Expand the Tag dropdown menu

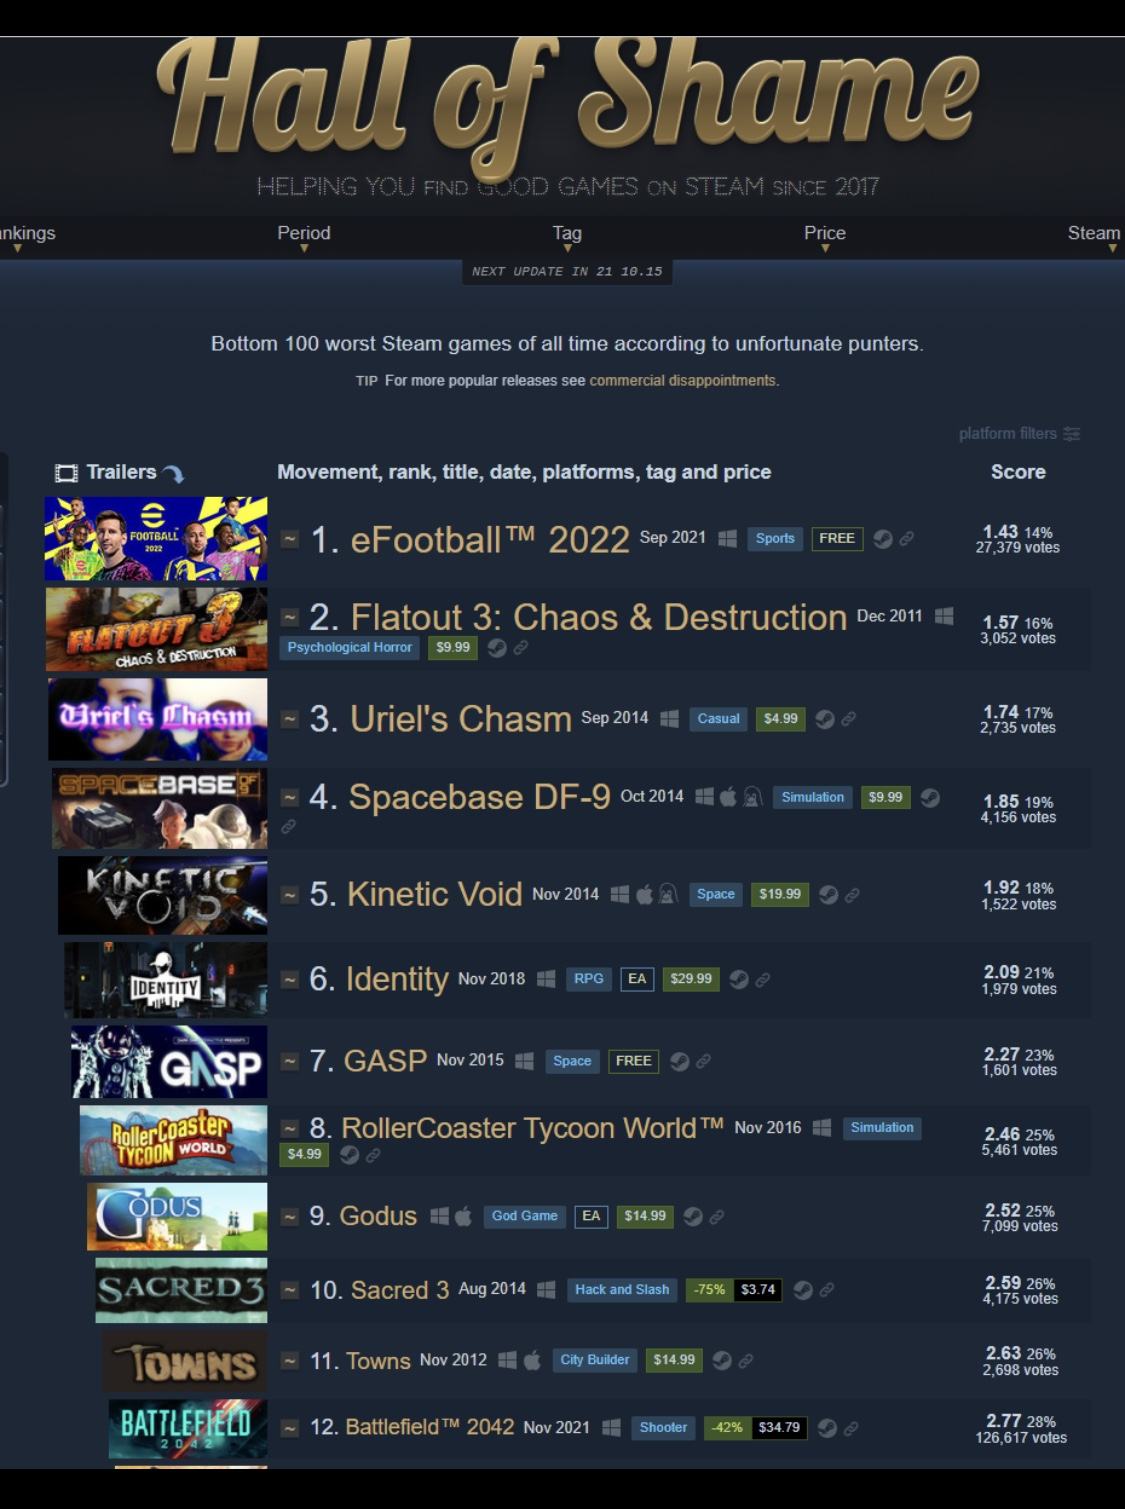(567, 237)
